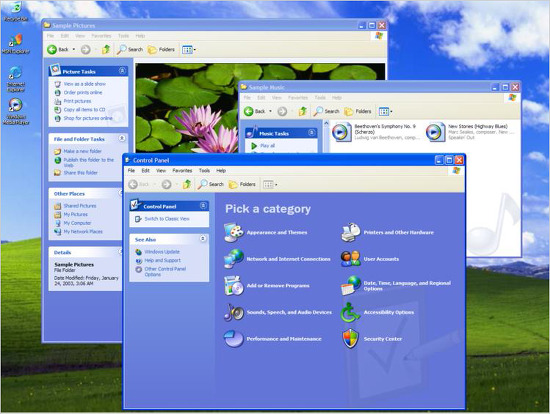Screen dimensions: 550x414
Task: Click My Computer under Other Places
Action: pos(77,223)
